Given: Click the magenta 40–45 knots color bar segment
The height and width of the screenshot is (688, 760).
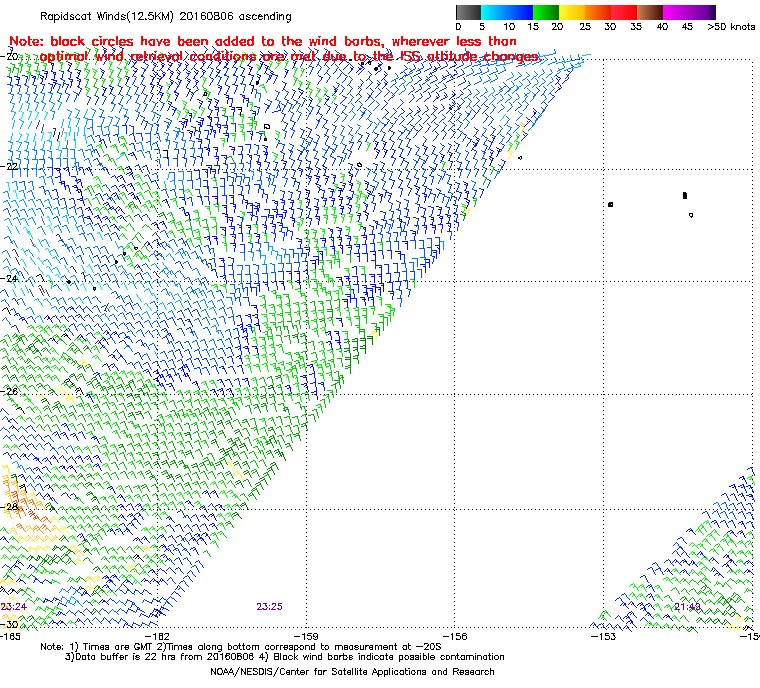Looking at the screenshot, I should point(676,12).
